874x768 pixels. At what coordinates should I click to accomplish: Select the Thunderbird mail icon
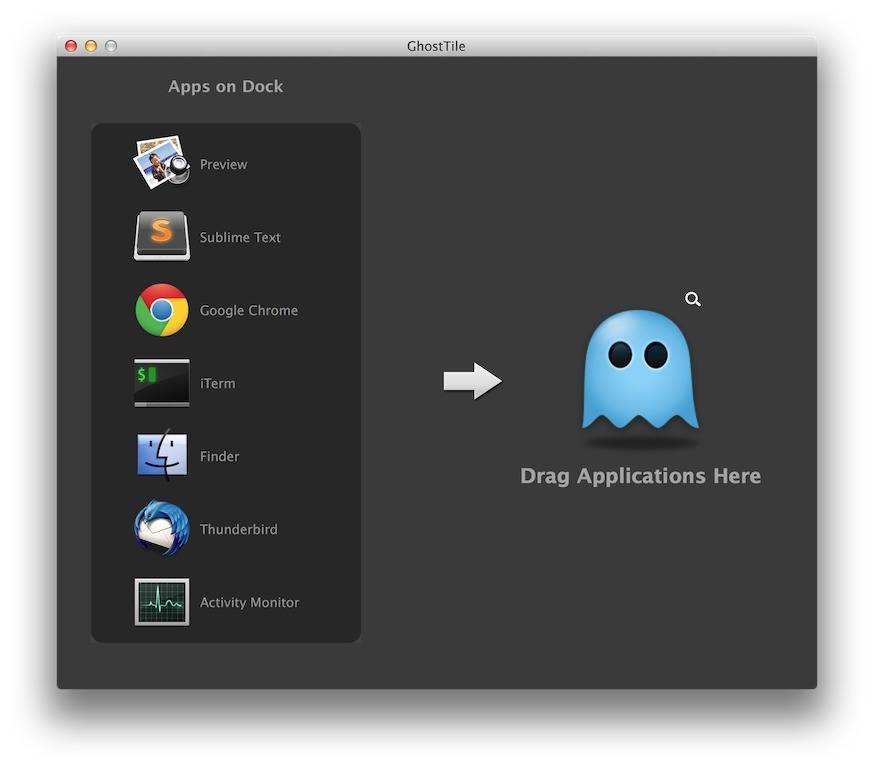(x=162, y=528)
